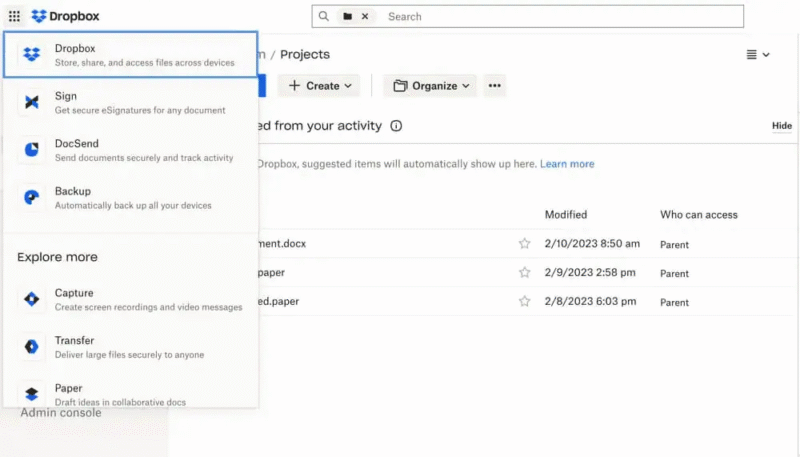Click the DocSend app icon
The height and width of the screenshot is (457, 800).
(x=32, y=149)
